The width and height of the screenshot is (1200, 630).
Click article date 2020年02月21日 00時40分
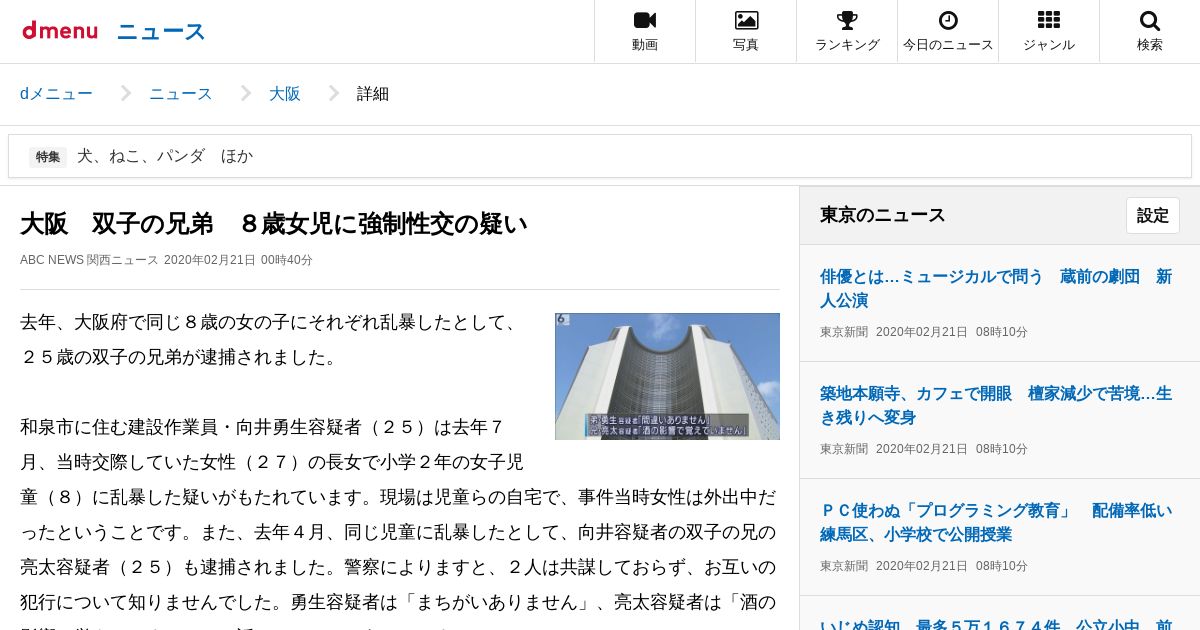pyautogui.click(x=238, y=260)
